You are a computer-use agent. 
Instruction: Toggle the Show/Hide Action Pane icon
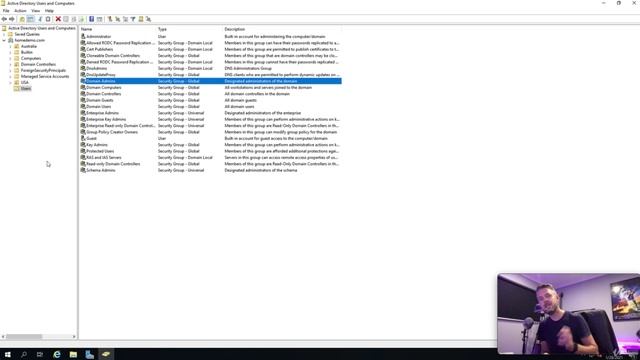coord(99,19)
